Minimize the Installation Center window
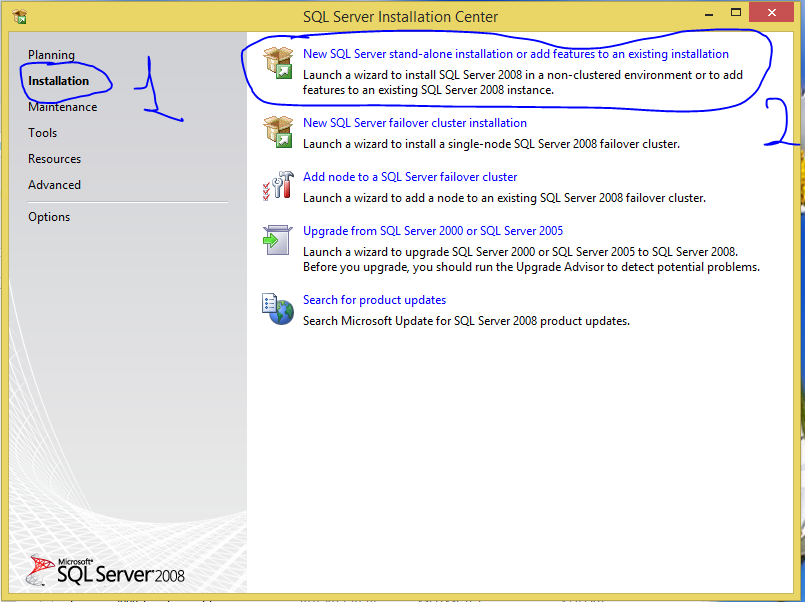The width and height of the screenshot is (805, 602). pyautogui.click(x=709, y=13)
